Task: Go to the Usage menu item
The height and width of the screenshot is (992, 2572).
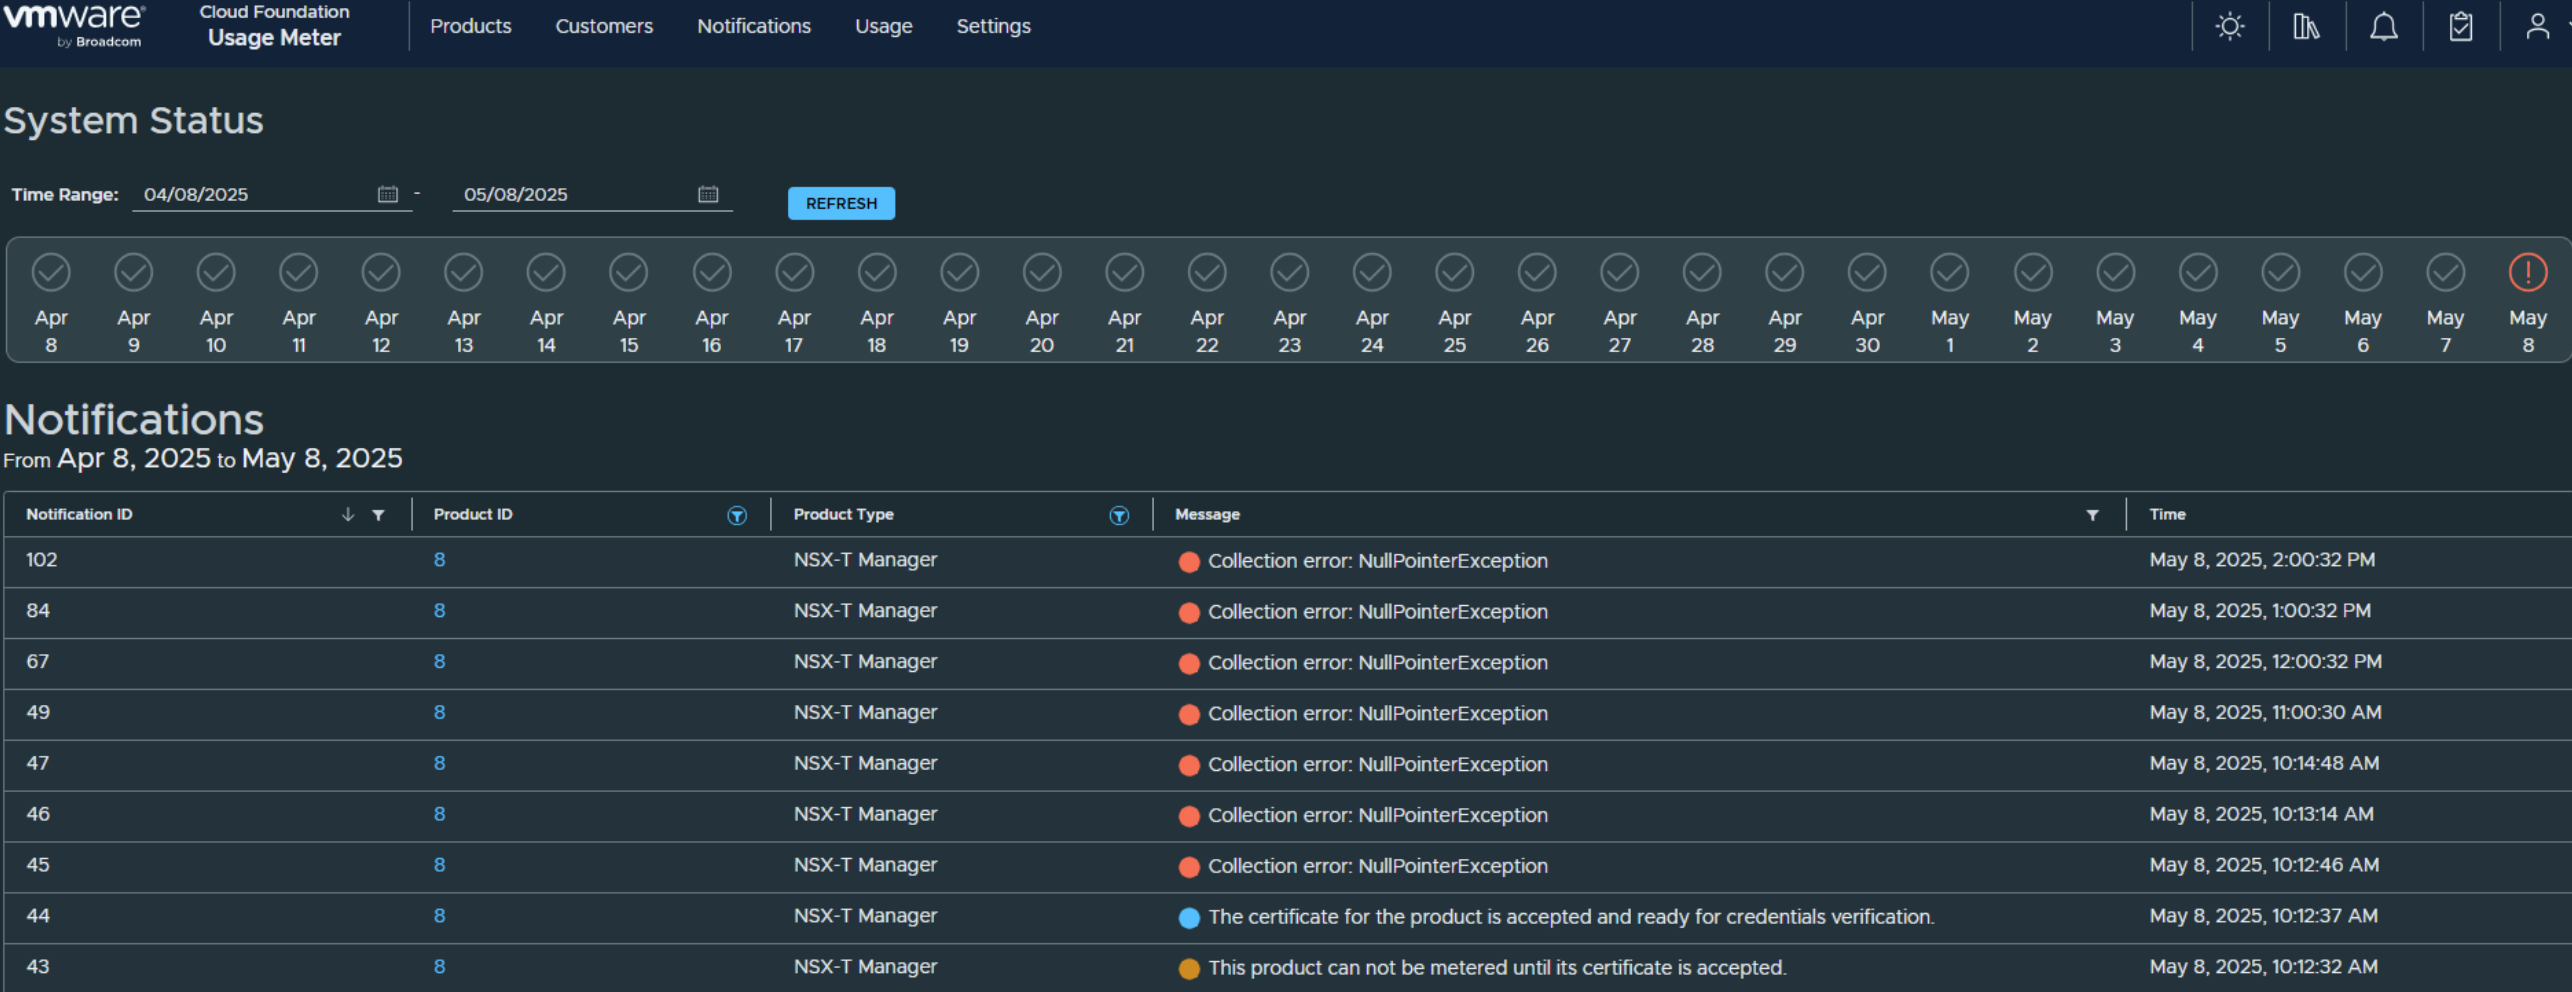Action: pos(883,26)
